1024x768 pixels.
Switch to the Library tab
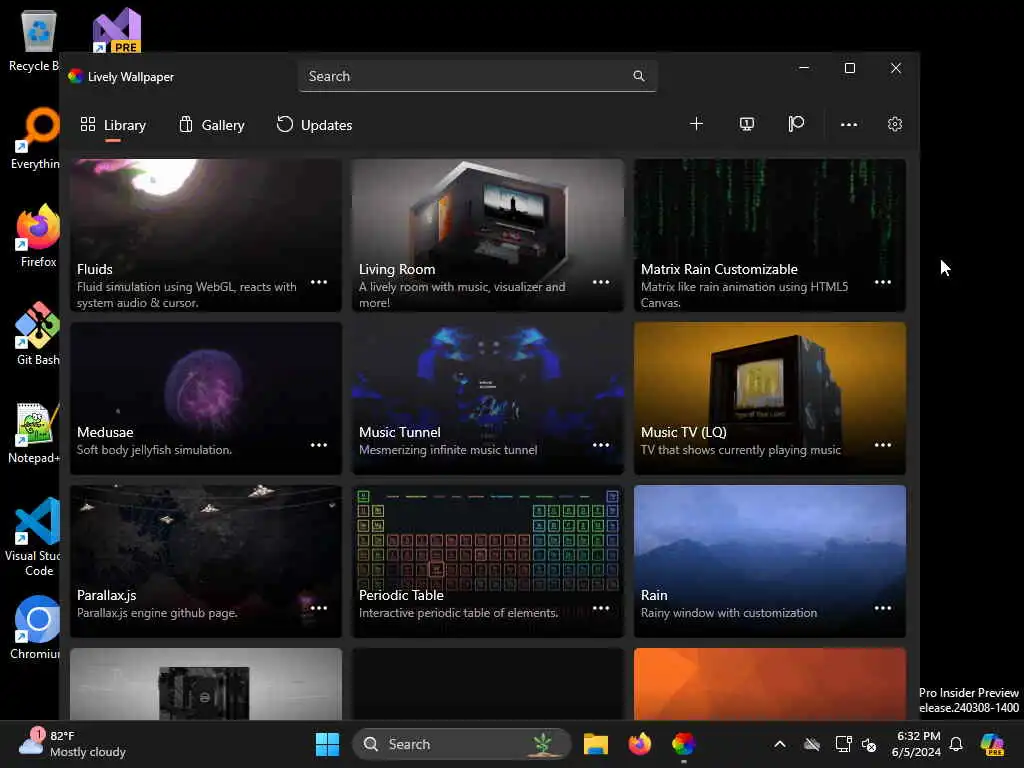coord(113,125)
